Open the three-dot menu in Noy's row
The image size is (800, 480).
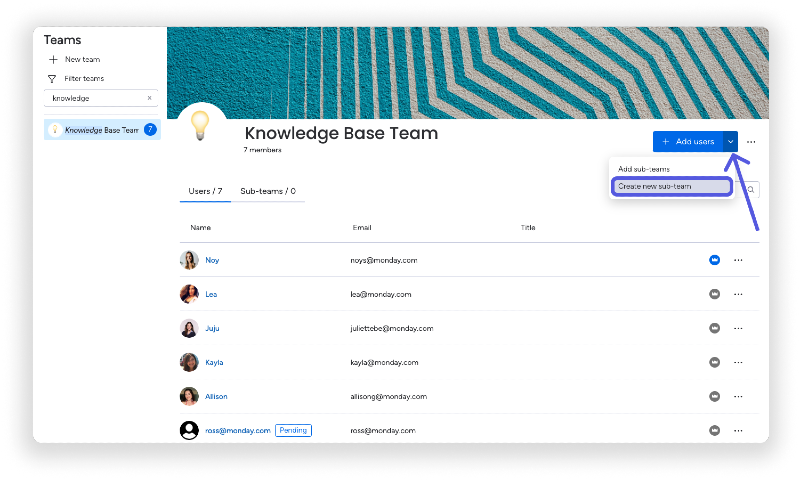pos(738,260)
